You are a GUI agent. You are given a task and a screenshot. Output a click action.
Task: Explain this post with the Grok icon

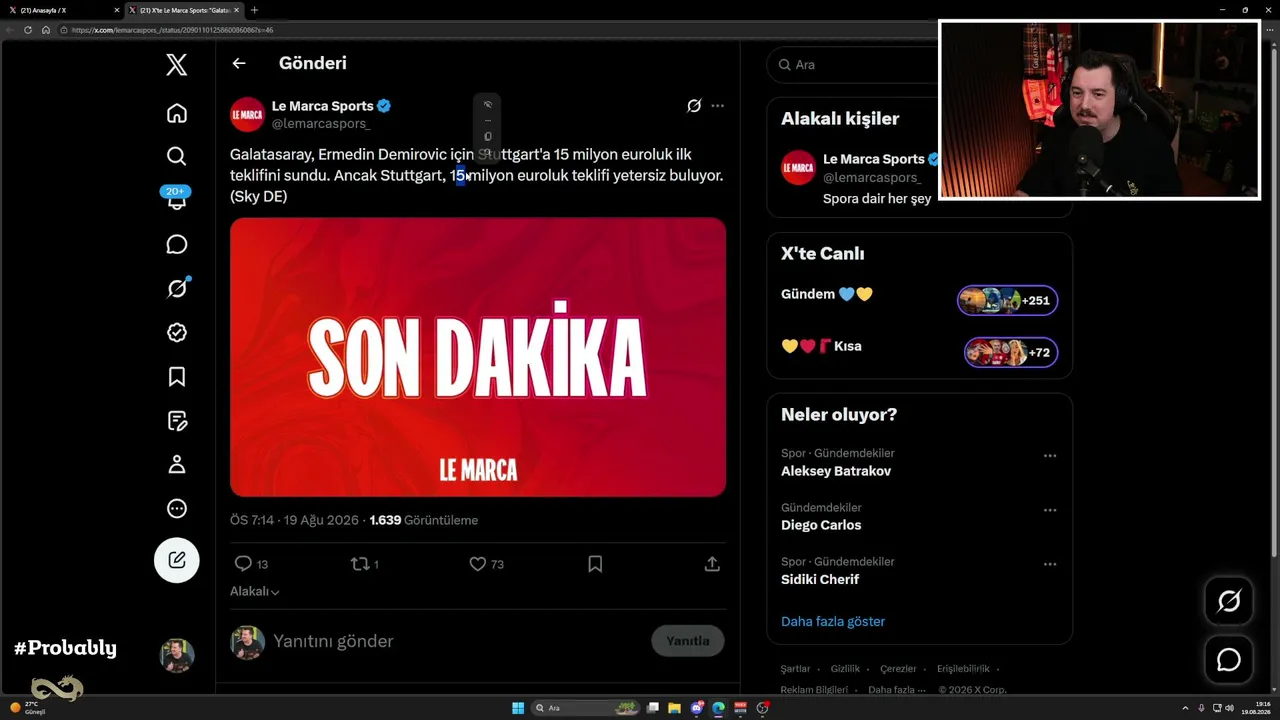pos(694,105)
